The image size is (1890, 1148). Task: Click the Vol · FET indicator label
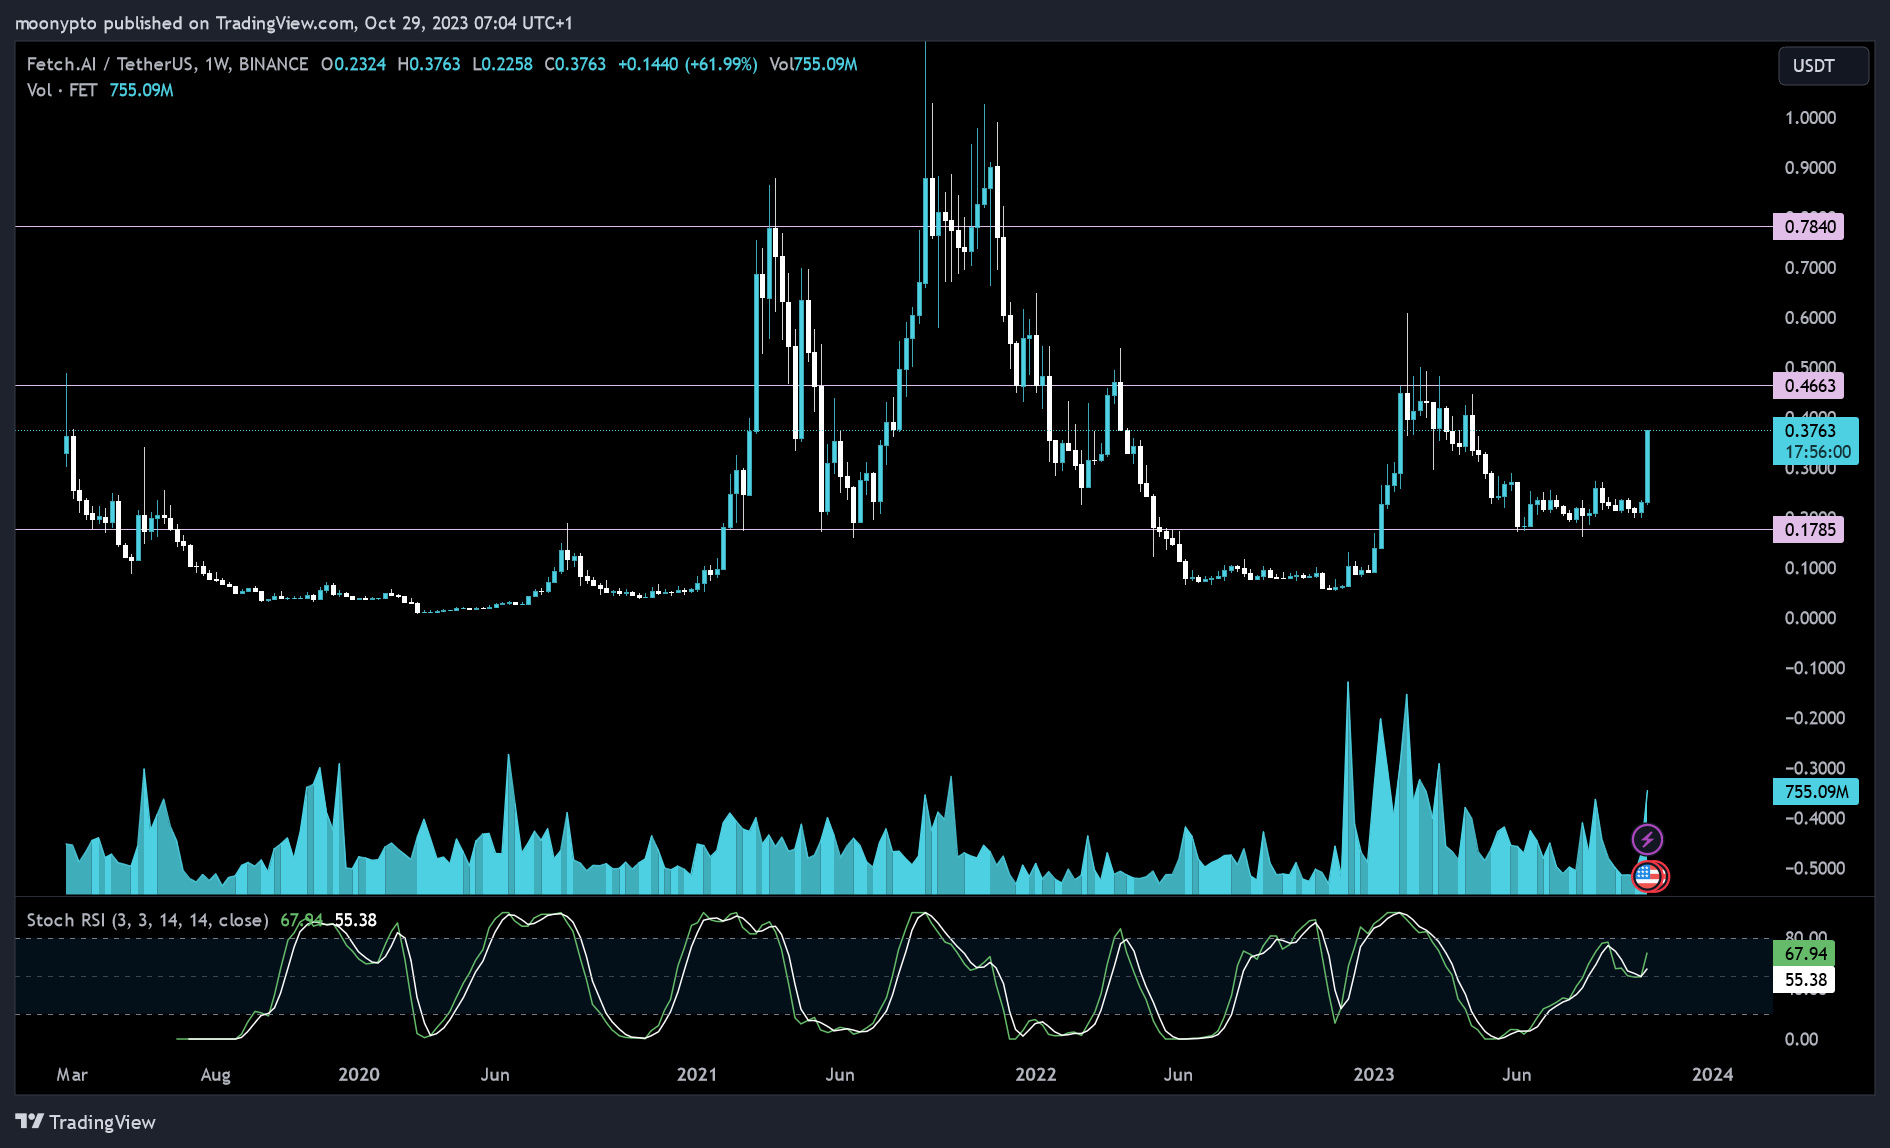coord(62,90)
